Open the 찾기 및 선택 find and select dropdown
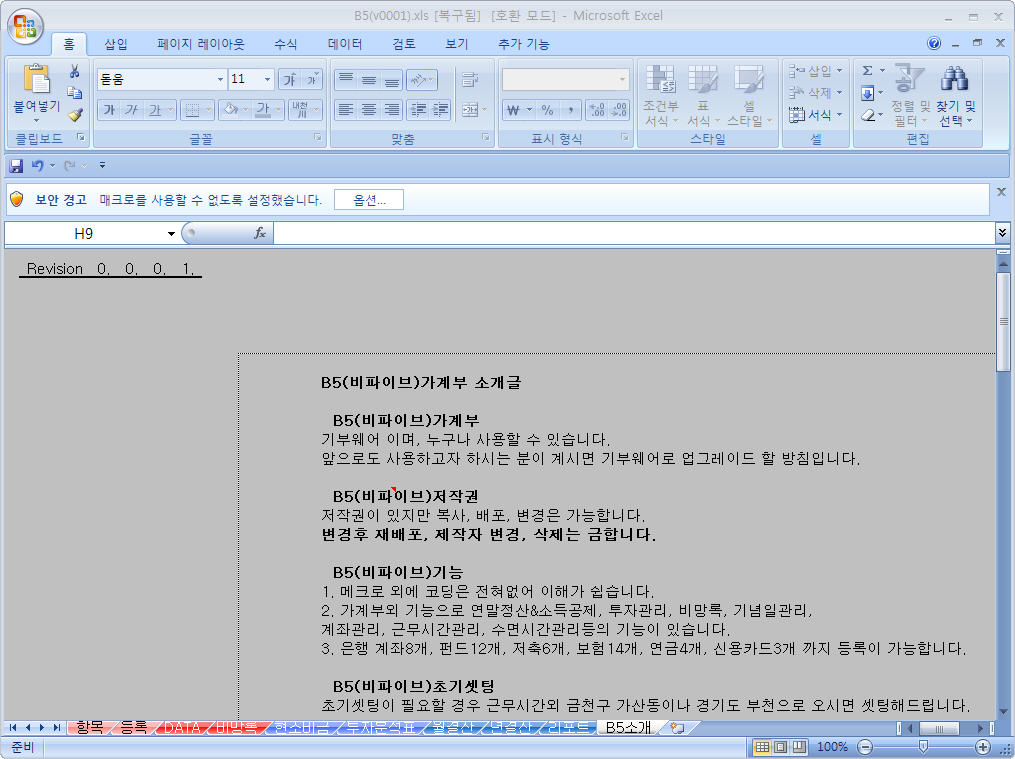This screenshot has height=759, width=1015. pyautogui.click(x=955, y=96)
